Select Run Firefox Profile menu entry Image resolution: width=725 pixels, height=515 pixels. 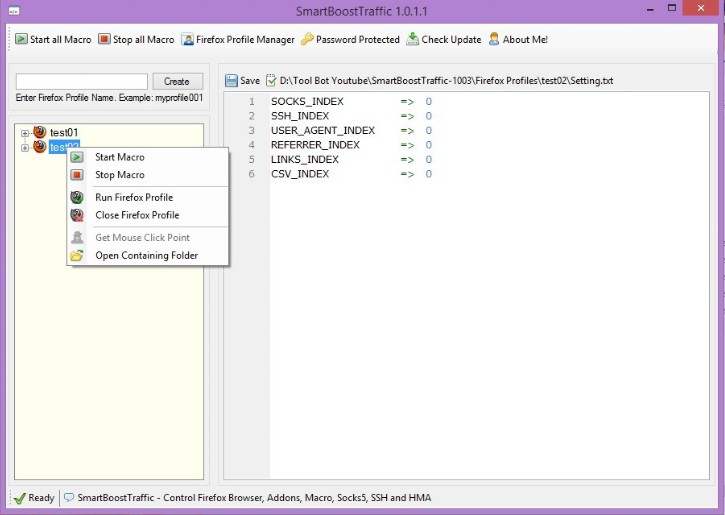point(133,197)
